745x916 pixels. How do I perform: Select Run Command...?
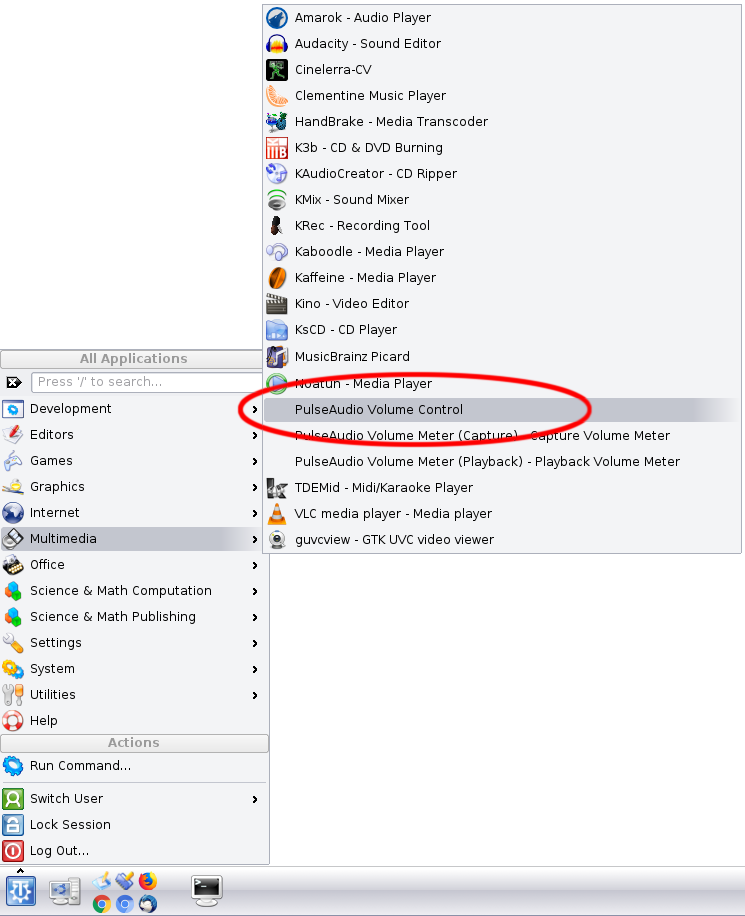click(134, 766)
